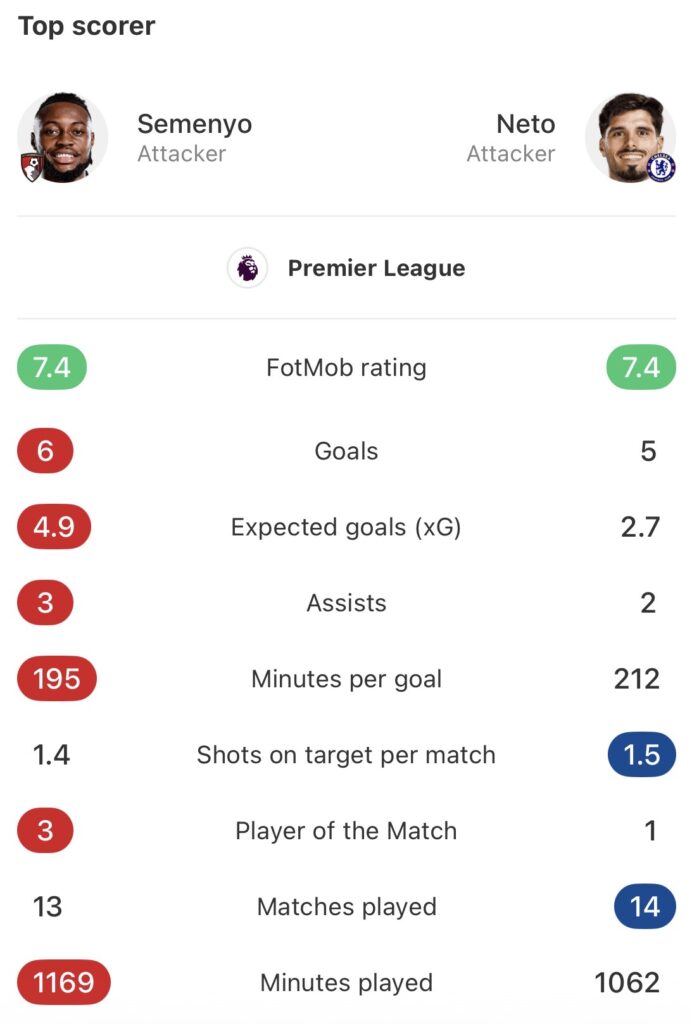Select the FotMob rating stat label
This screenshot has height=1024, width=692.
coord(346,368)
